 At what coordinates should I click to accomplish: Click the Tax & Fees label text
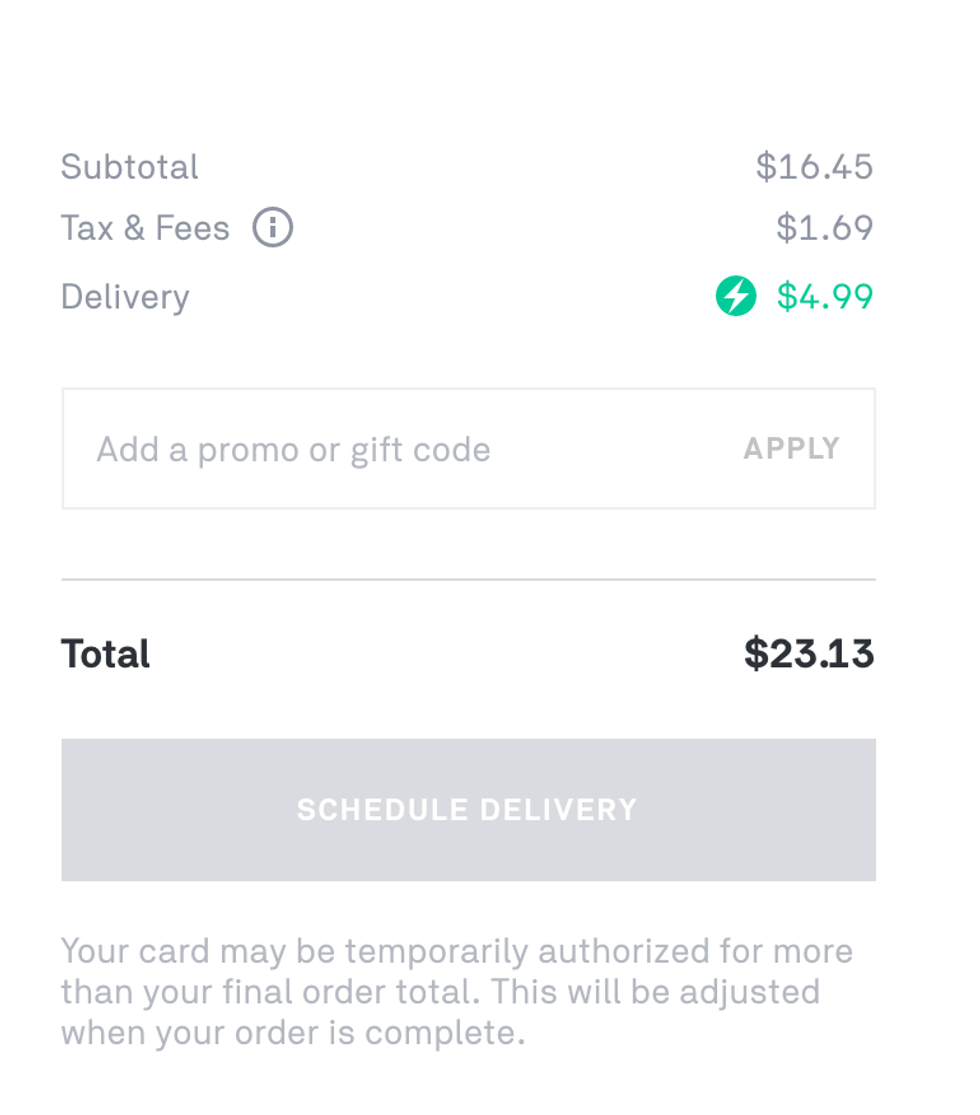145,229
